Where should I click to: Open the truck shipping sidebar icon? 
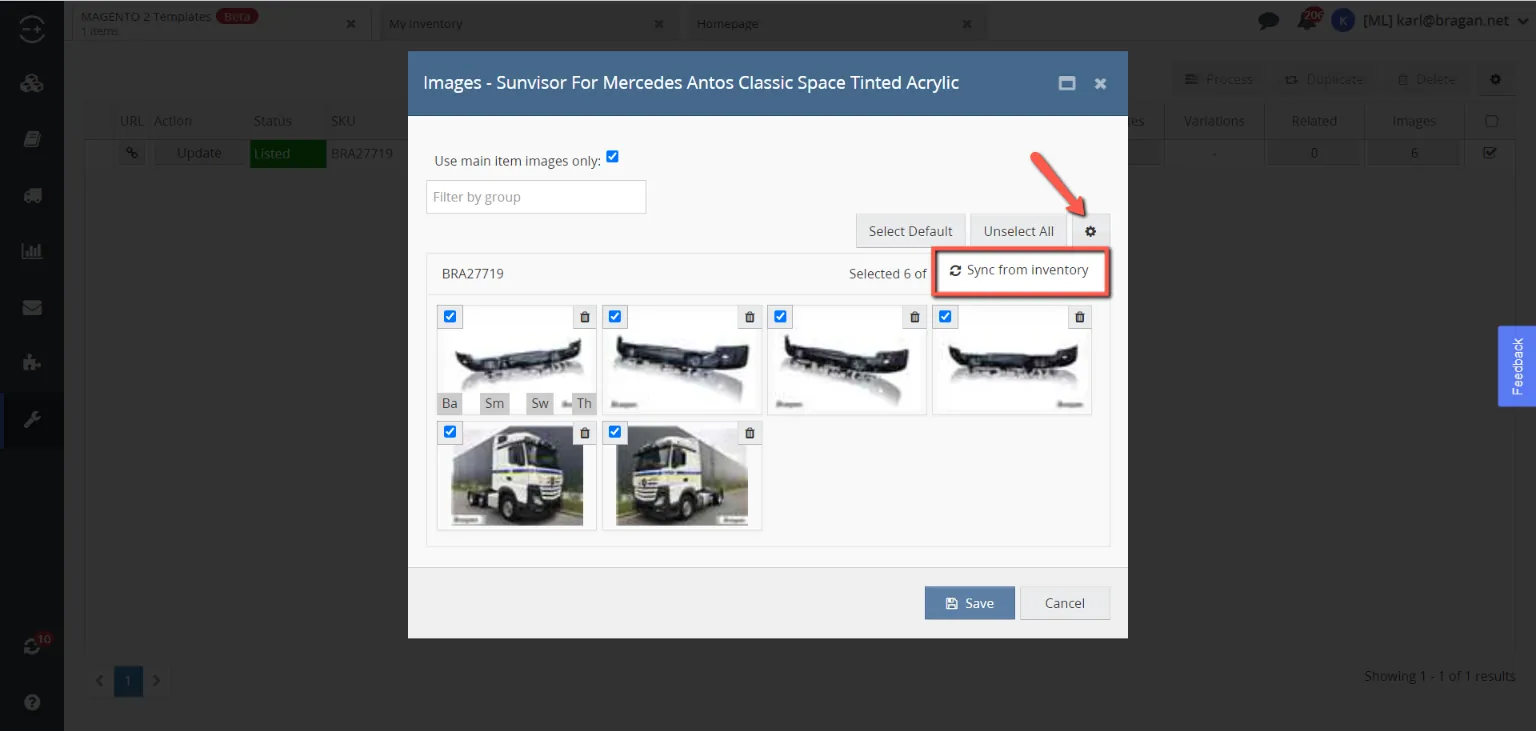coord(32,196)
